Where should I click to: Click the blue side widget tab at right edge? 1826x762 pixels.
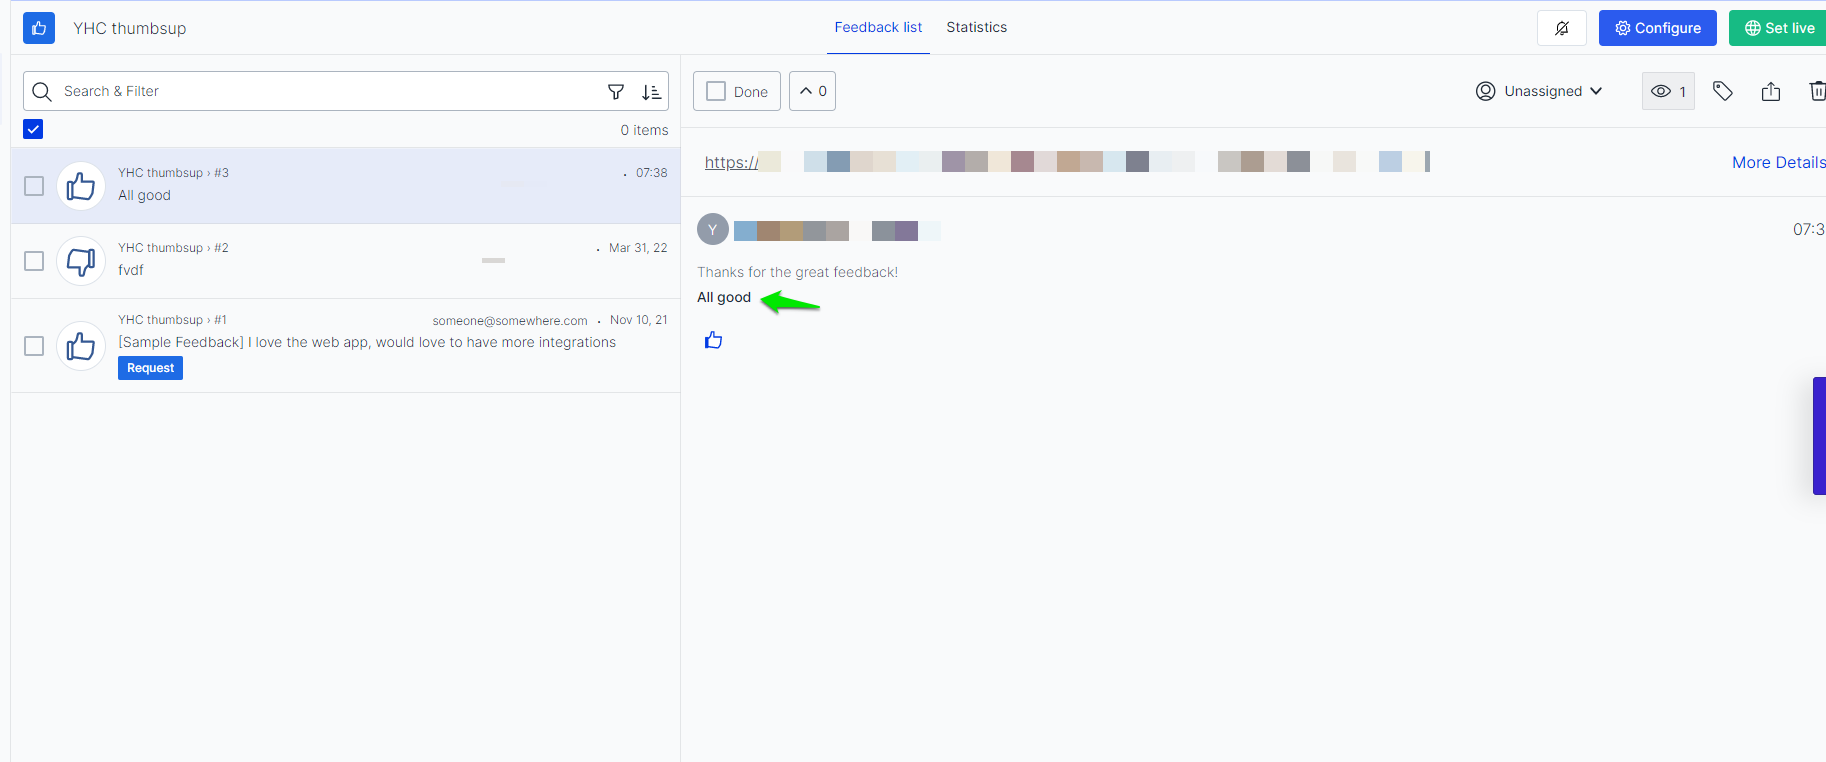point(1819,436)
